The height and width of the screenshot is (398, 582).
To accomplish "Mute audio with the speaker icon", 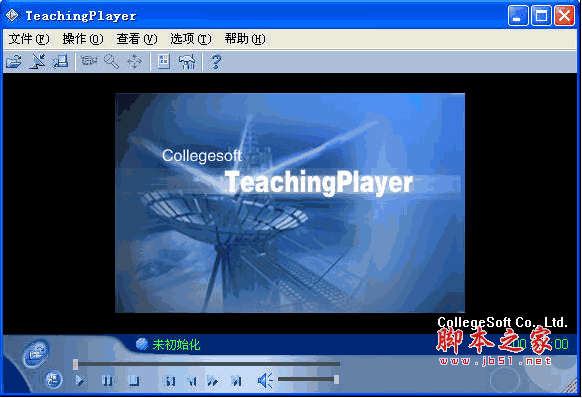I will click(265, 381).
